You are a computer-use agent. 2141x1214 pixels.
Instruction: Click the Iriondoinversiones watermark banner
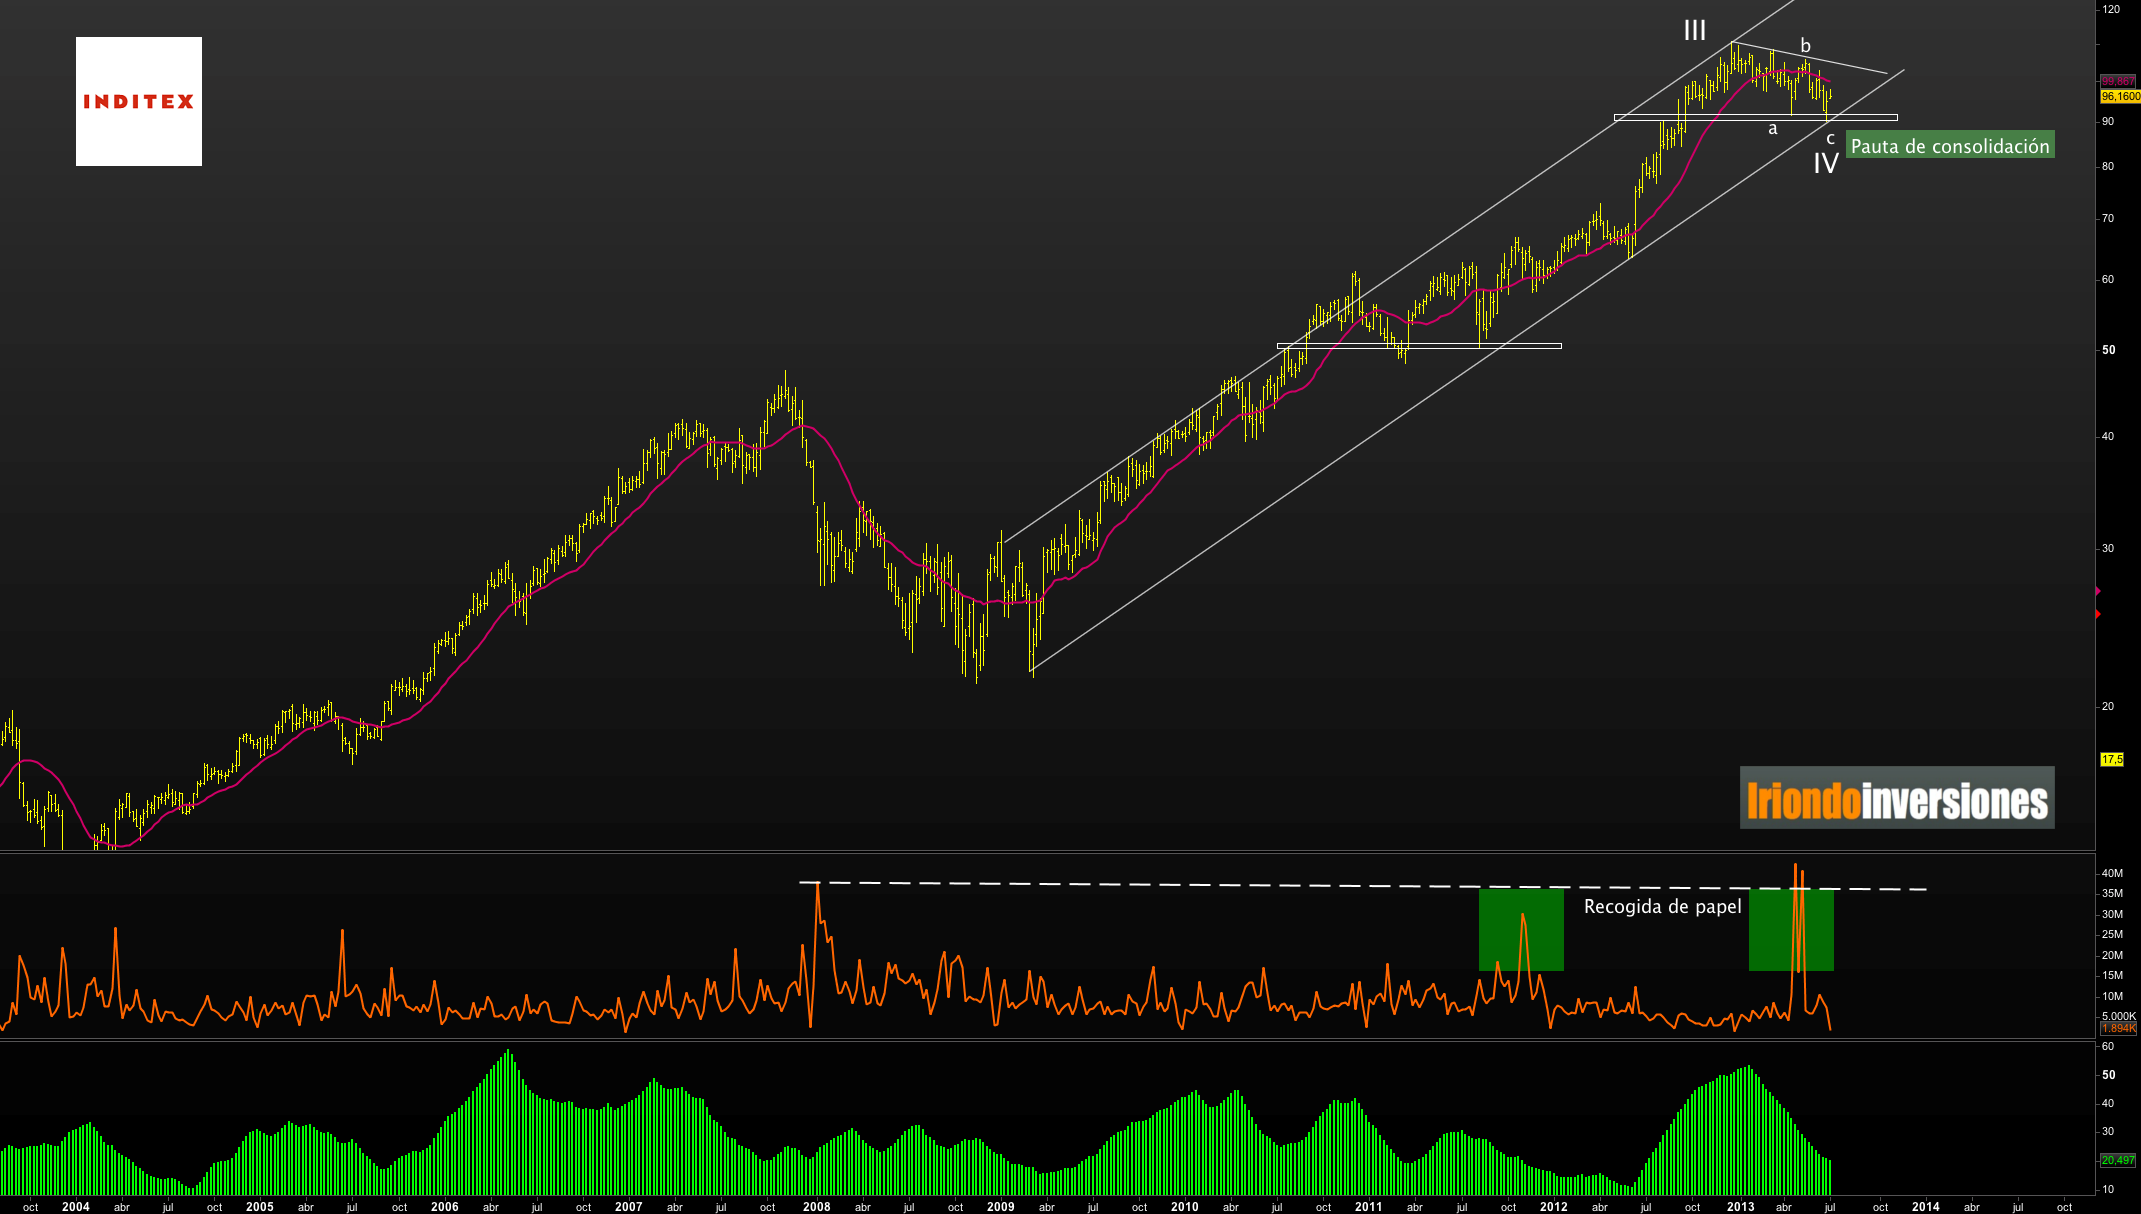[1897, 798]
